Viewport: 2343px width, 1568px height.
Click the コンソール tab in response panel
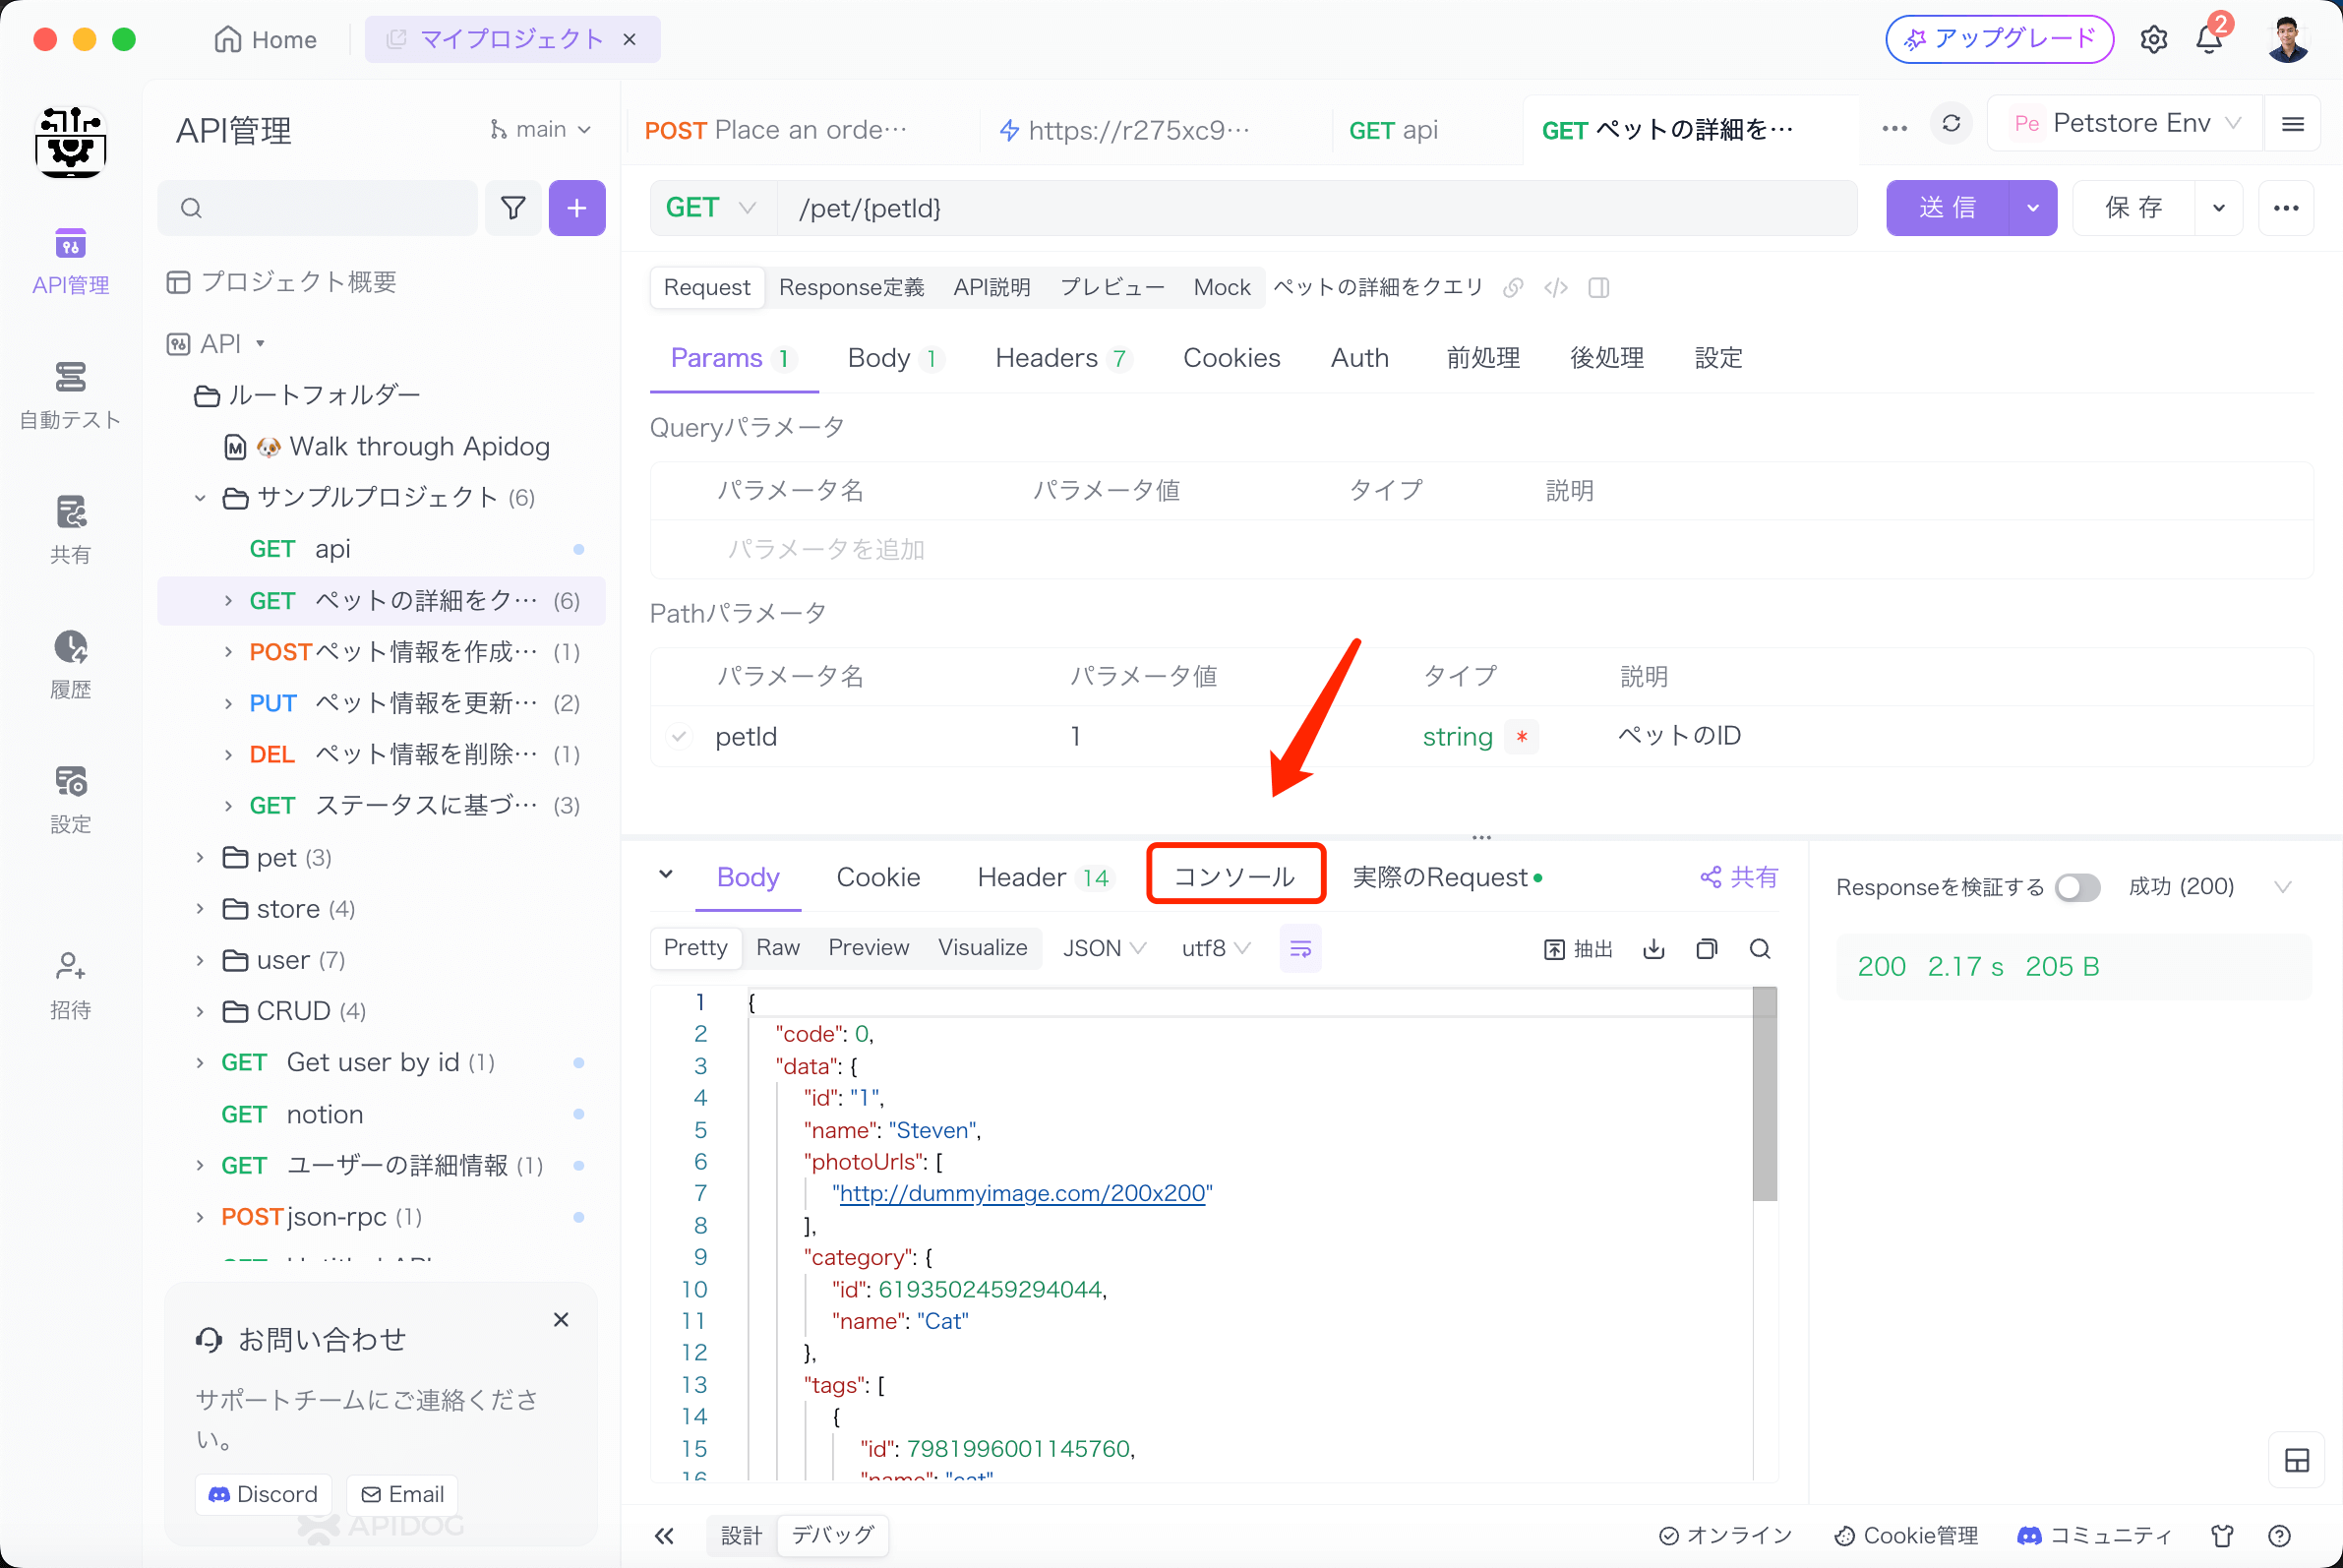coord(1233,876)
